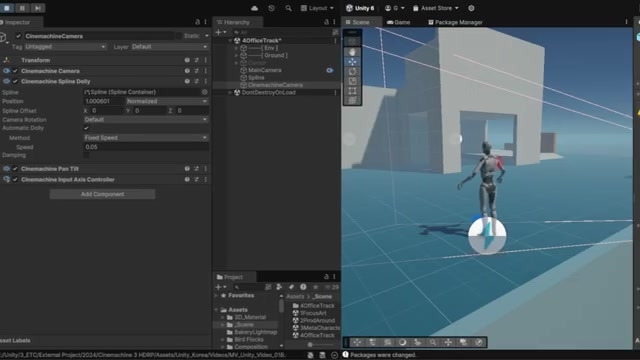
Task: Click the Cinemachine brain icon beside MainCamera
Action: [x=329, y=70]
